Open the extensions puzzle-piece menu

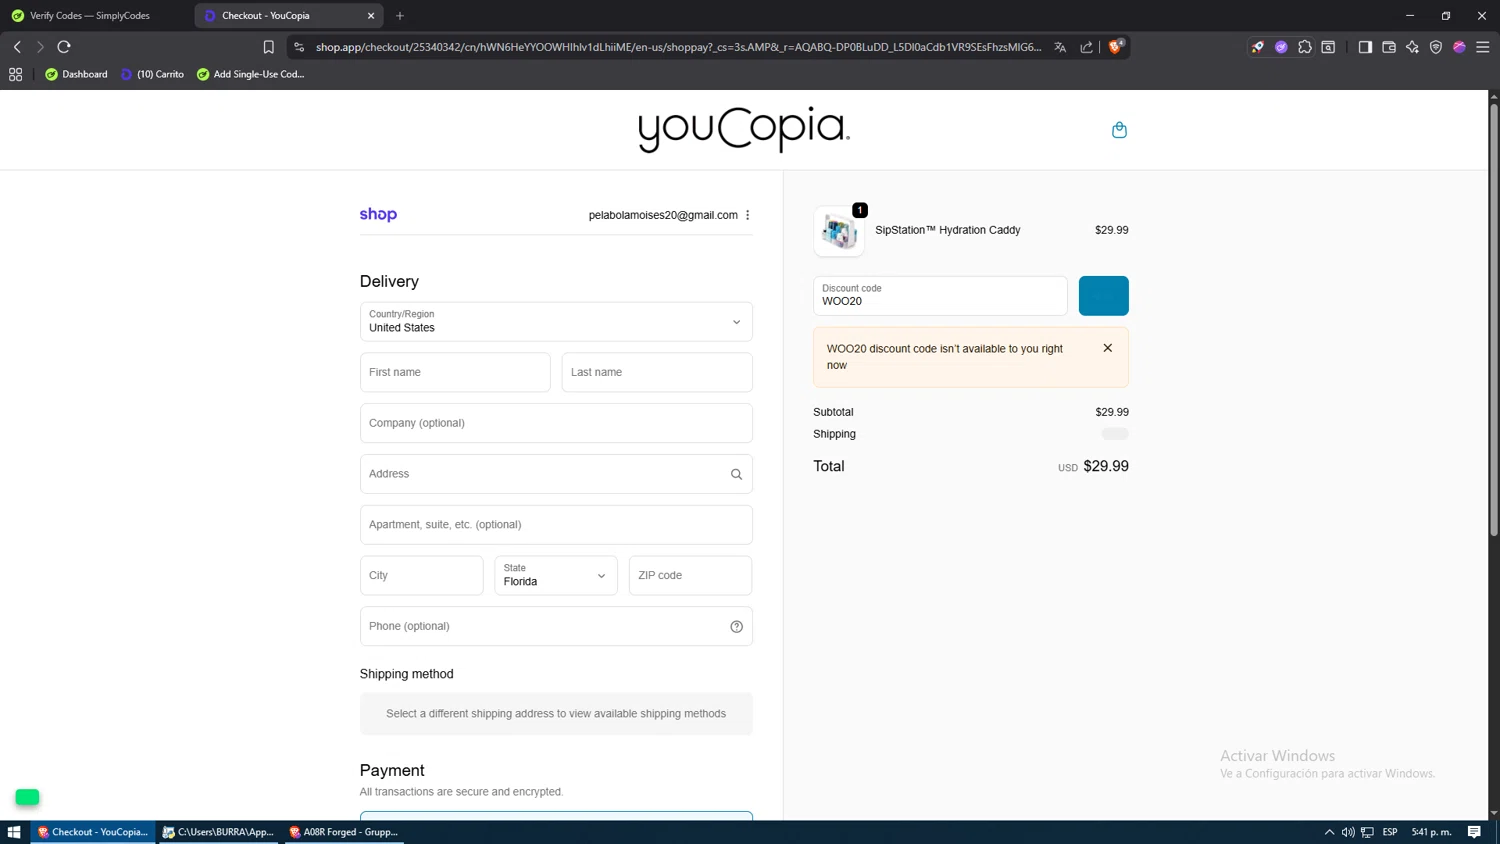click(1305, 47)
